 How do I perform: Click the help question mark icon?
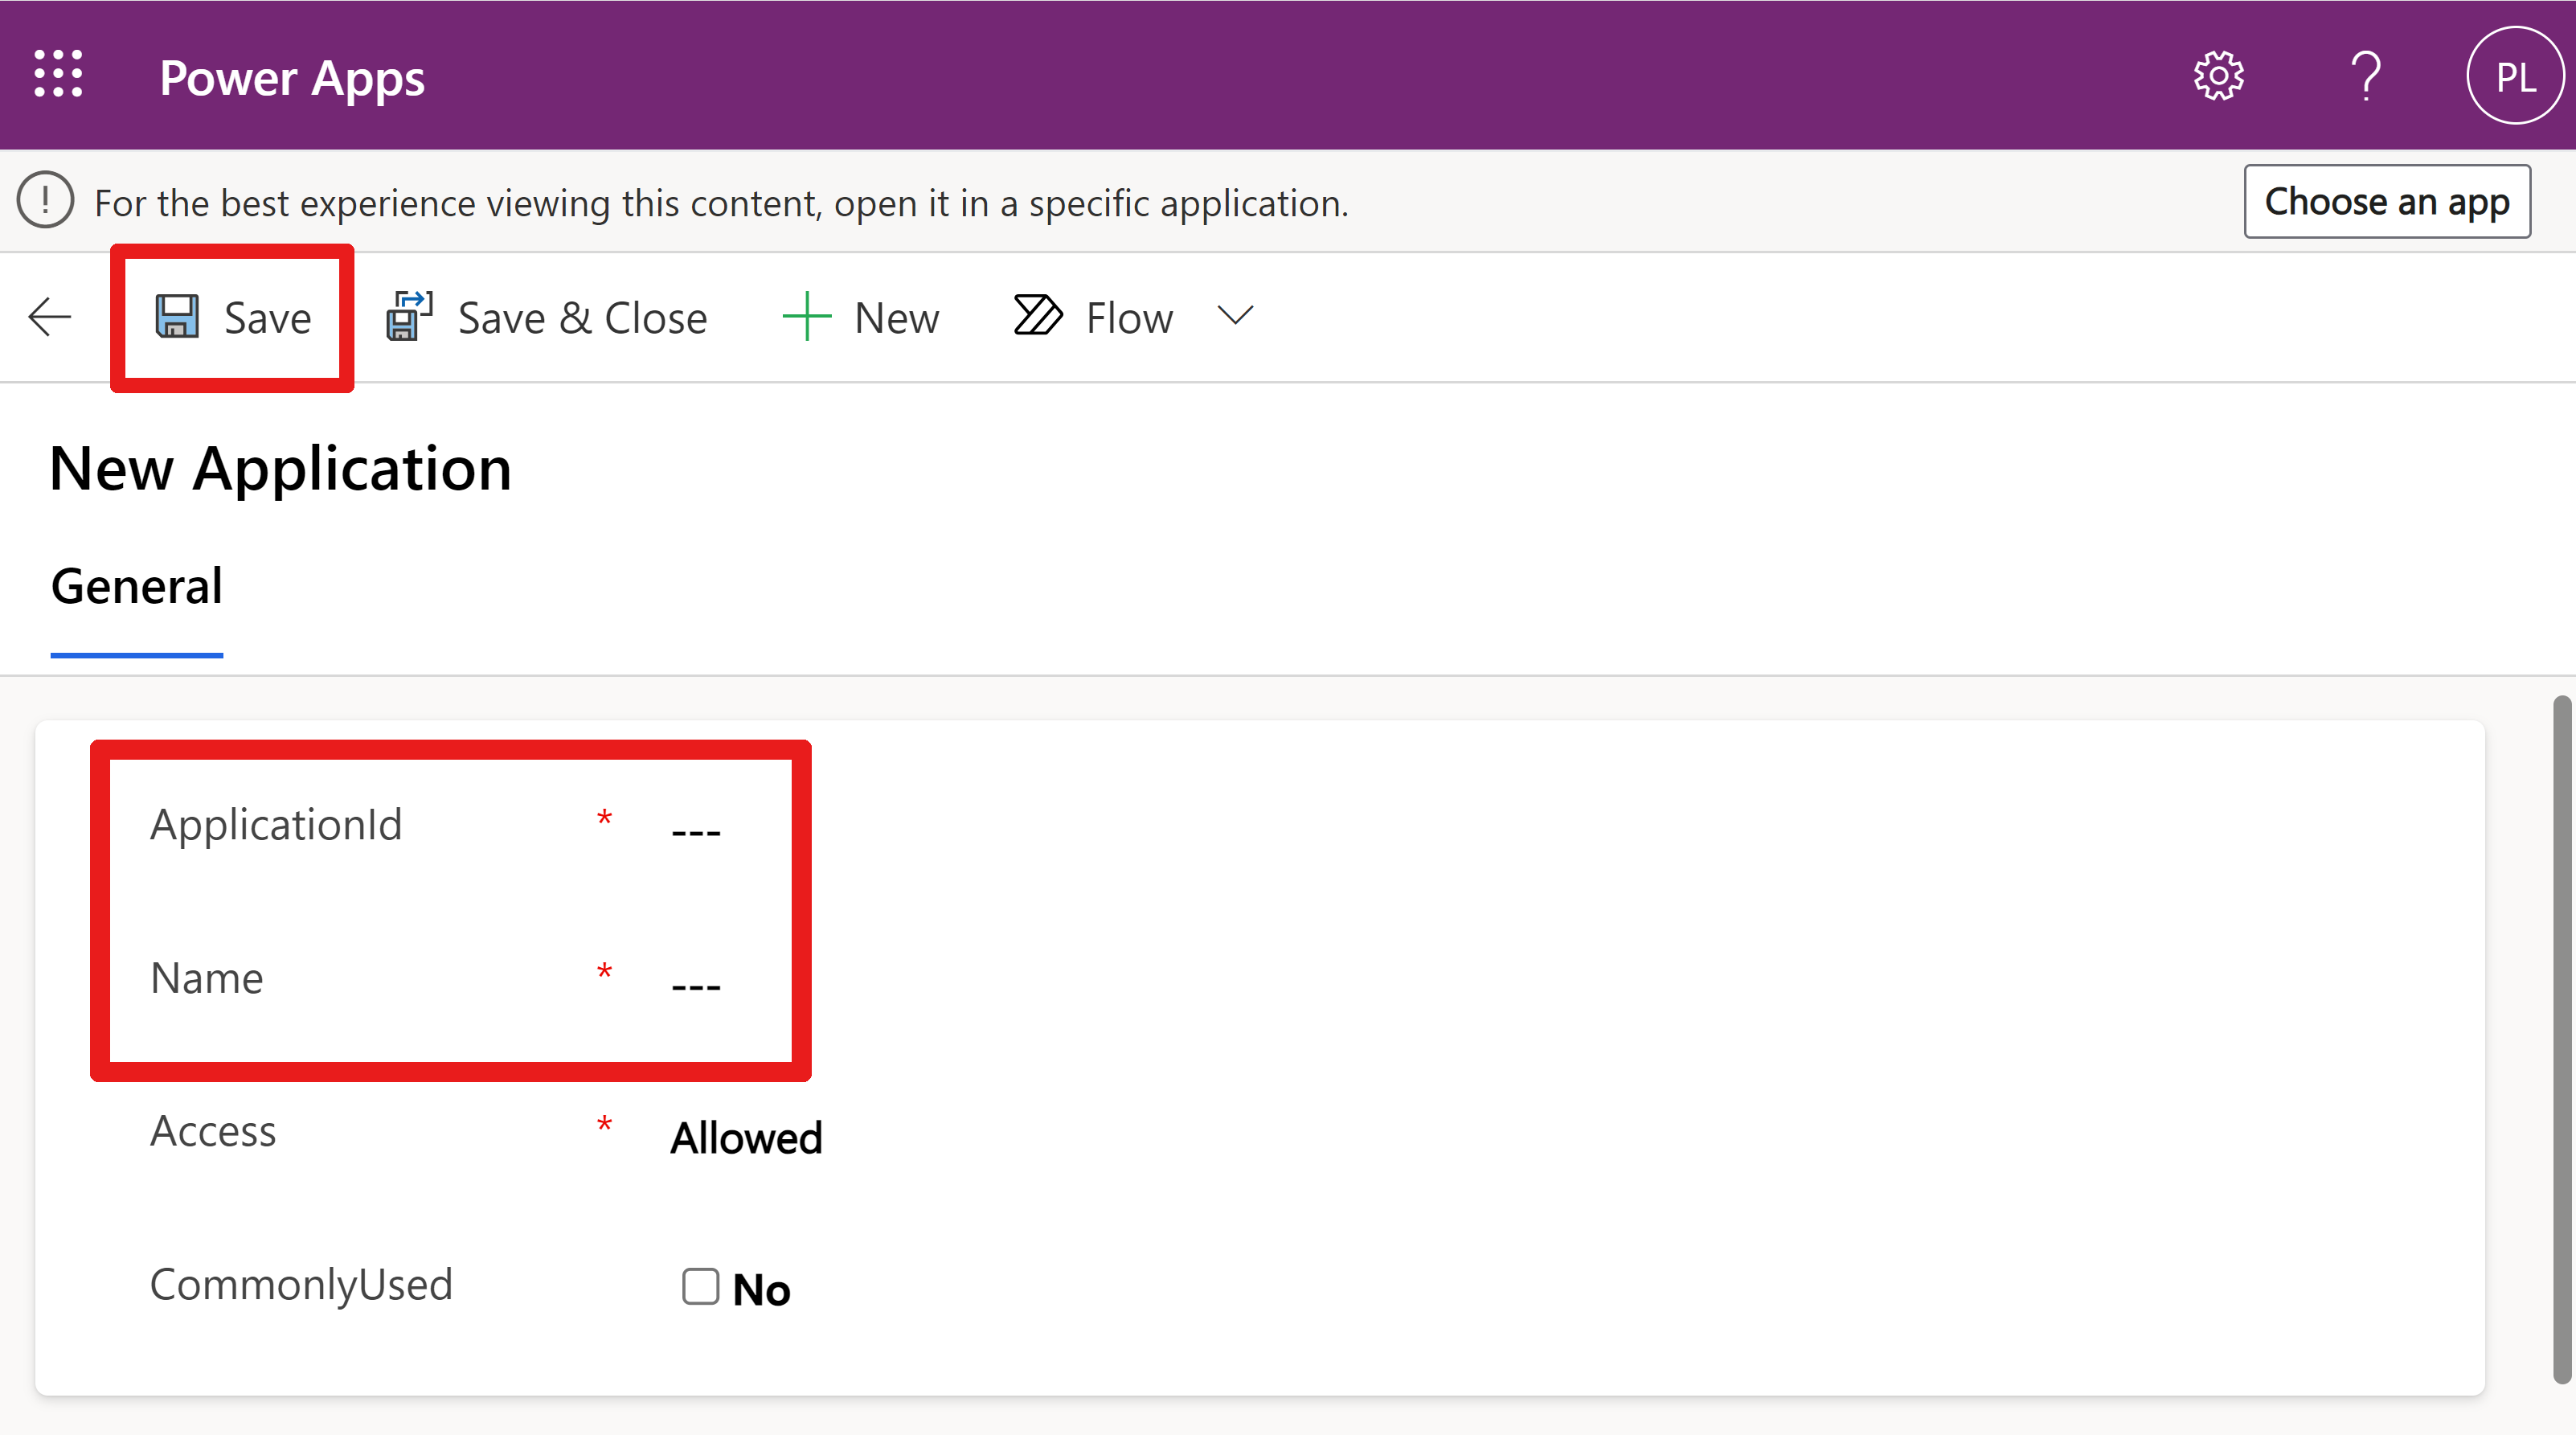click(2362, 74)
